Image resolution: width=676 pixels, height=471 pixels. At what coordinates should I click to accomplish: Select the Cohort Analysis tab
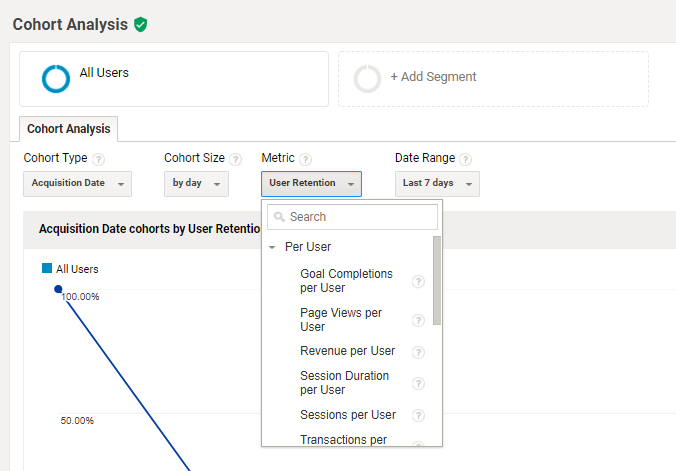click(x=68, y=129)
